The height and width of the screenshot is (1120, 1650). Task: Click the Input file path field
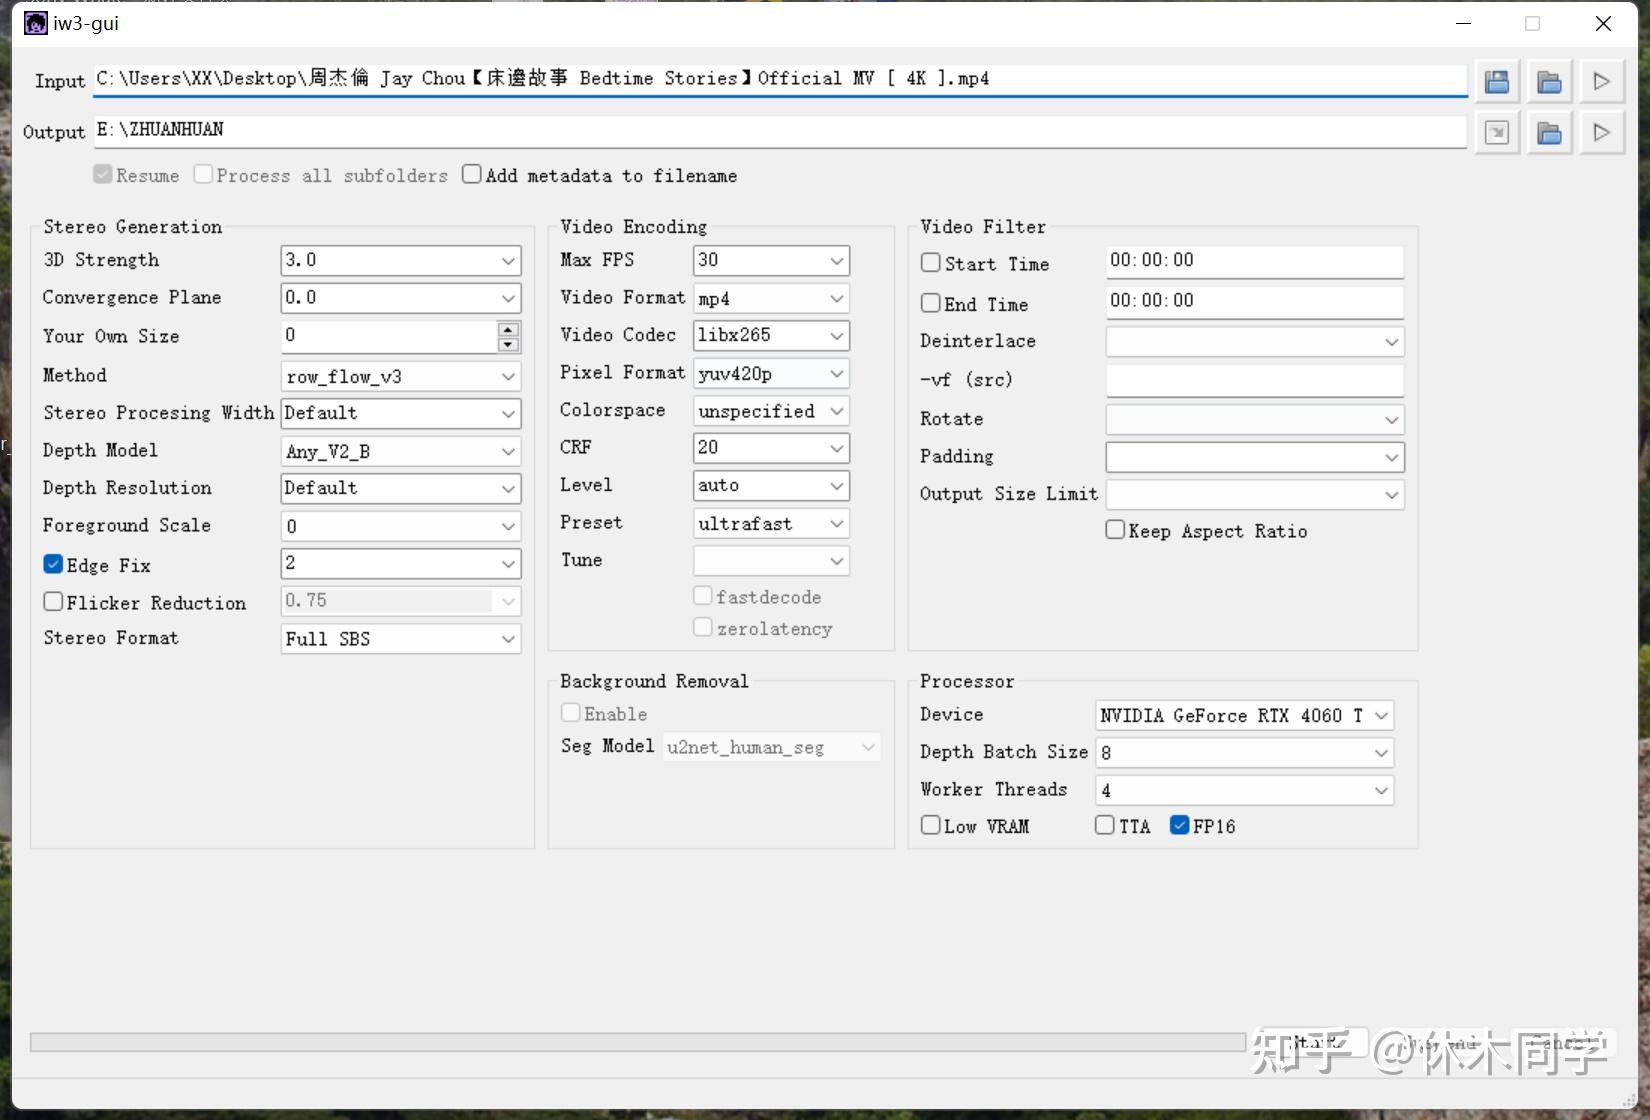[780, 80]
